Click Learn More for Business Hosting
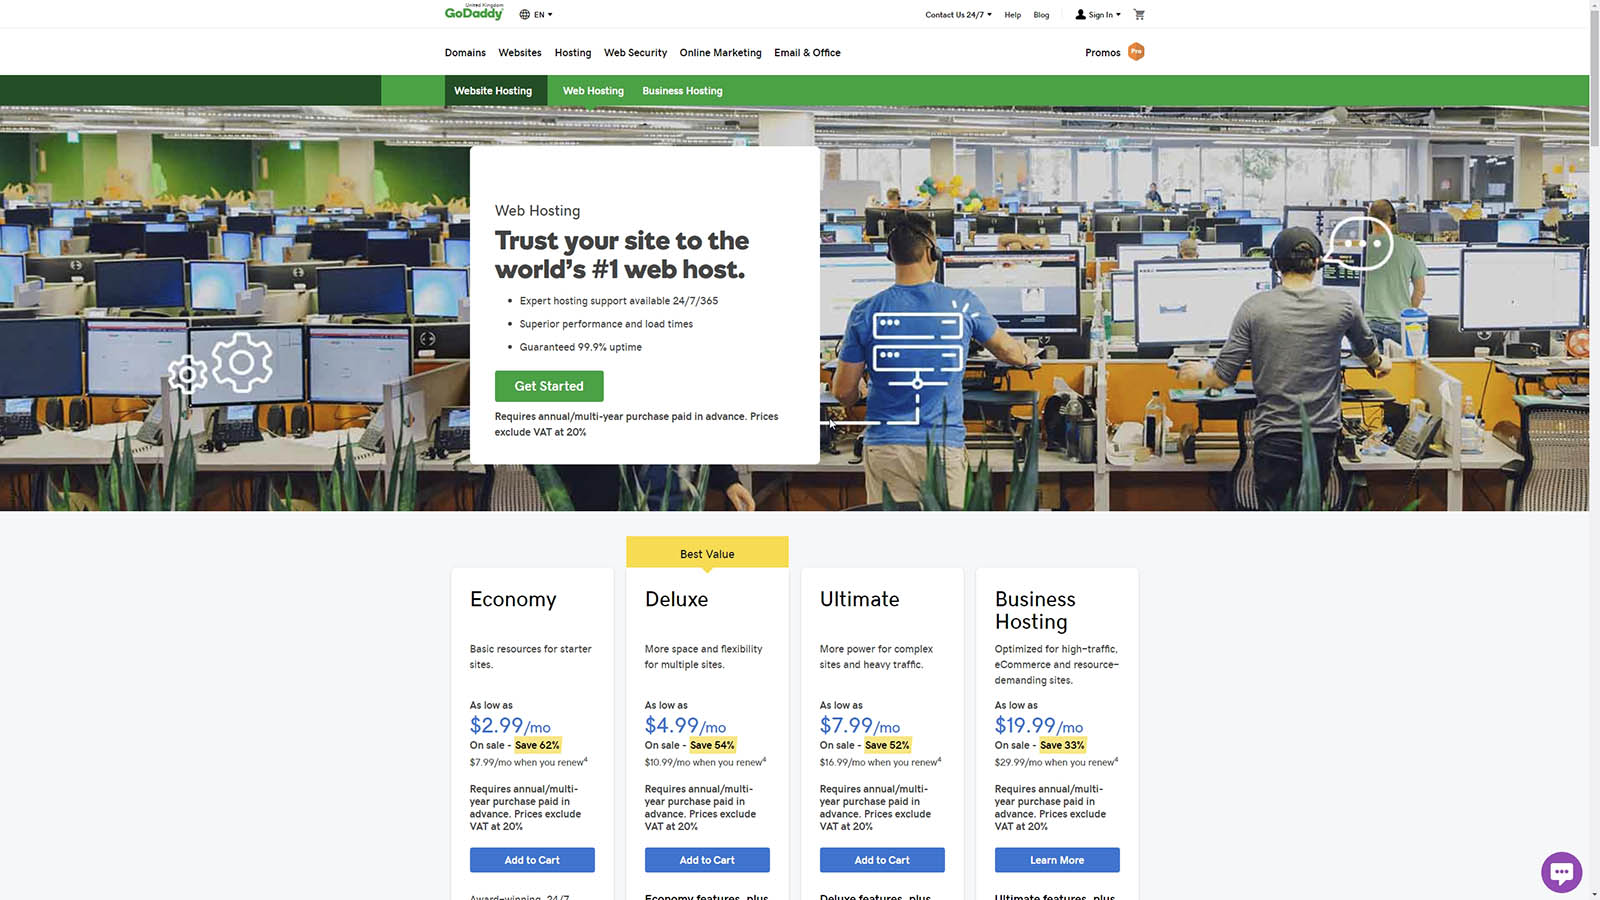This screenshot has height=900, width=1600. (x=1057, y=860)
